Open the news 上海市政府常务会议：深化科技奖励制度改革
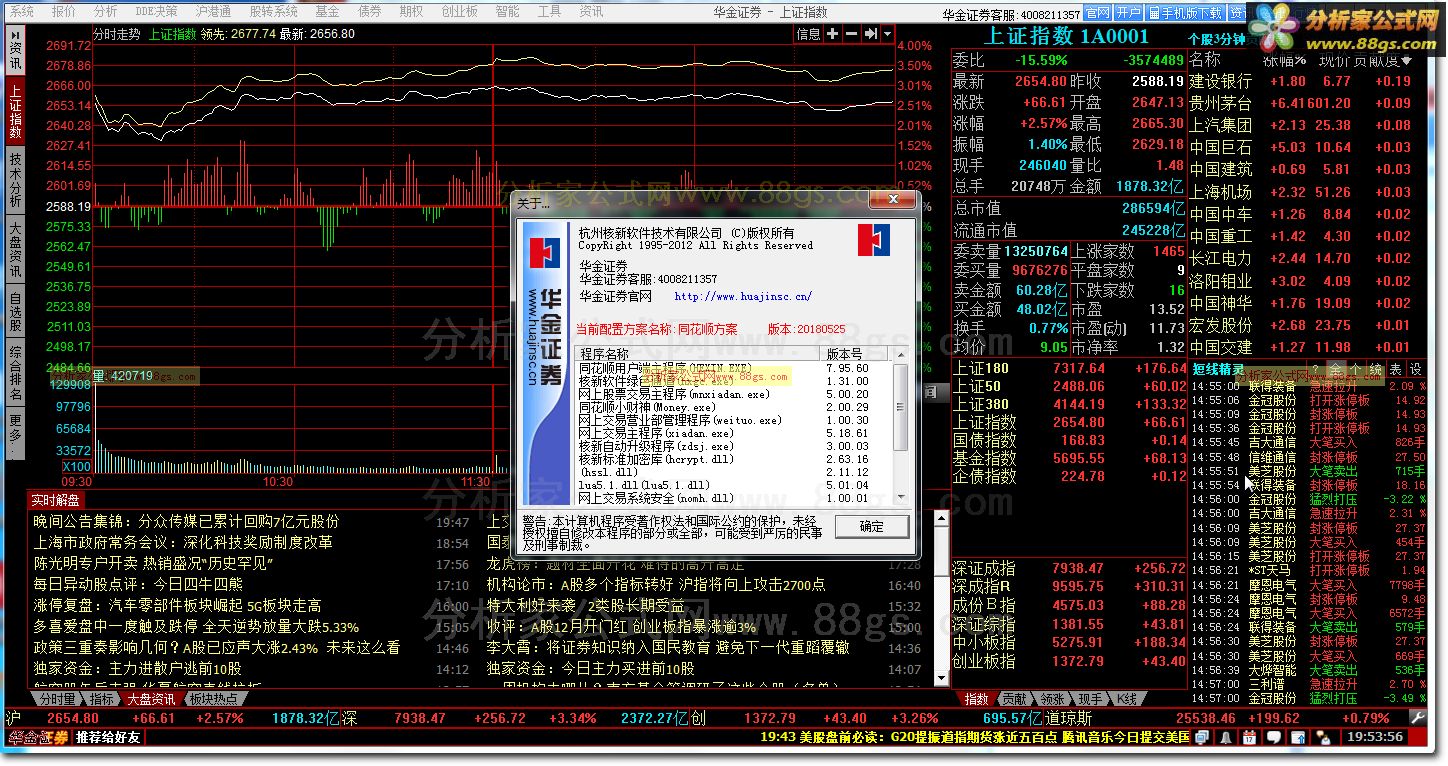This screenshot has height=766, width=1448. click(x=183, y=542)
